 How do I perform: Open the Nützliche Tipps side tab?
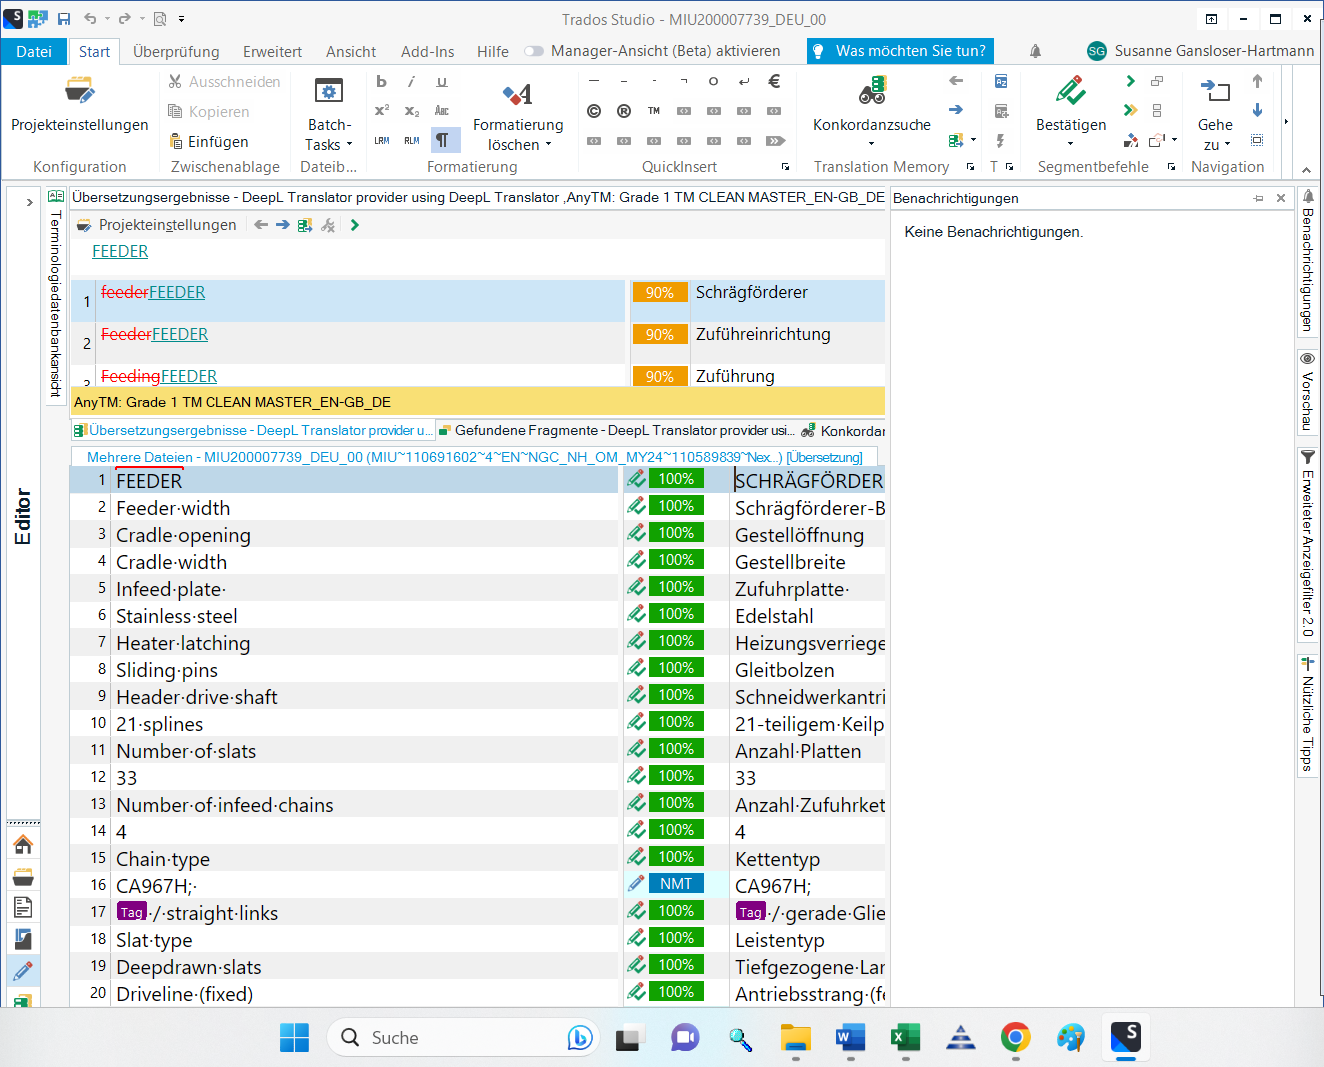point(1307,714)
